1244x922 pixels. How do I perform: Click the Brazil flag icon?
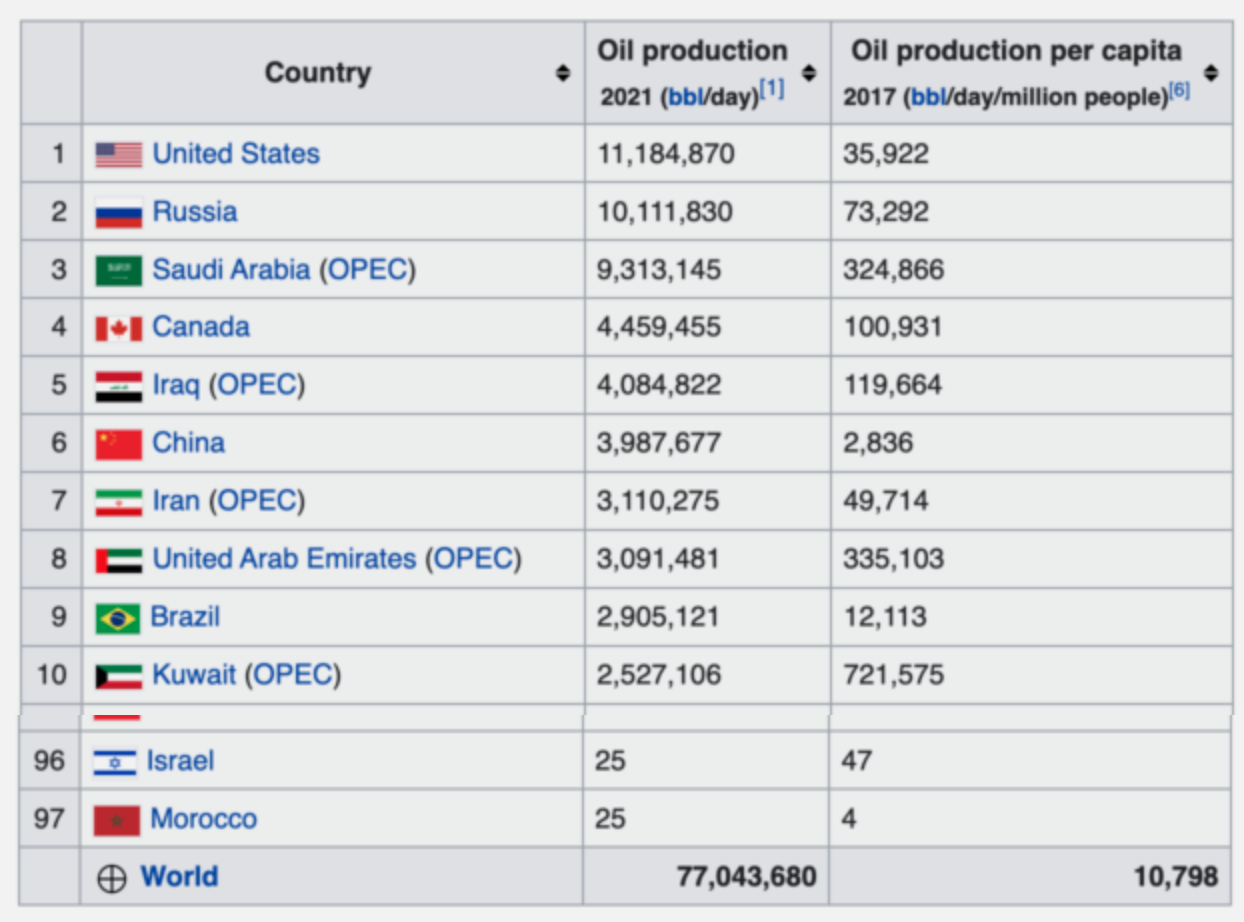[x=117, y=618]
